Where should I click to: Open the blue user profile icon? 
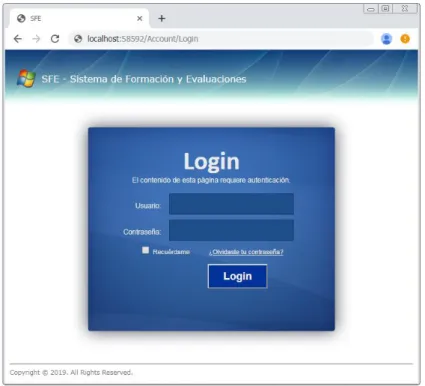386,39
